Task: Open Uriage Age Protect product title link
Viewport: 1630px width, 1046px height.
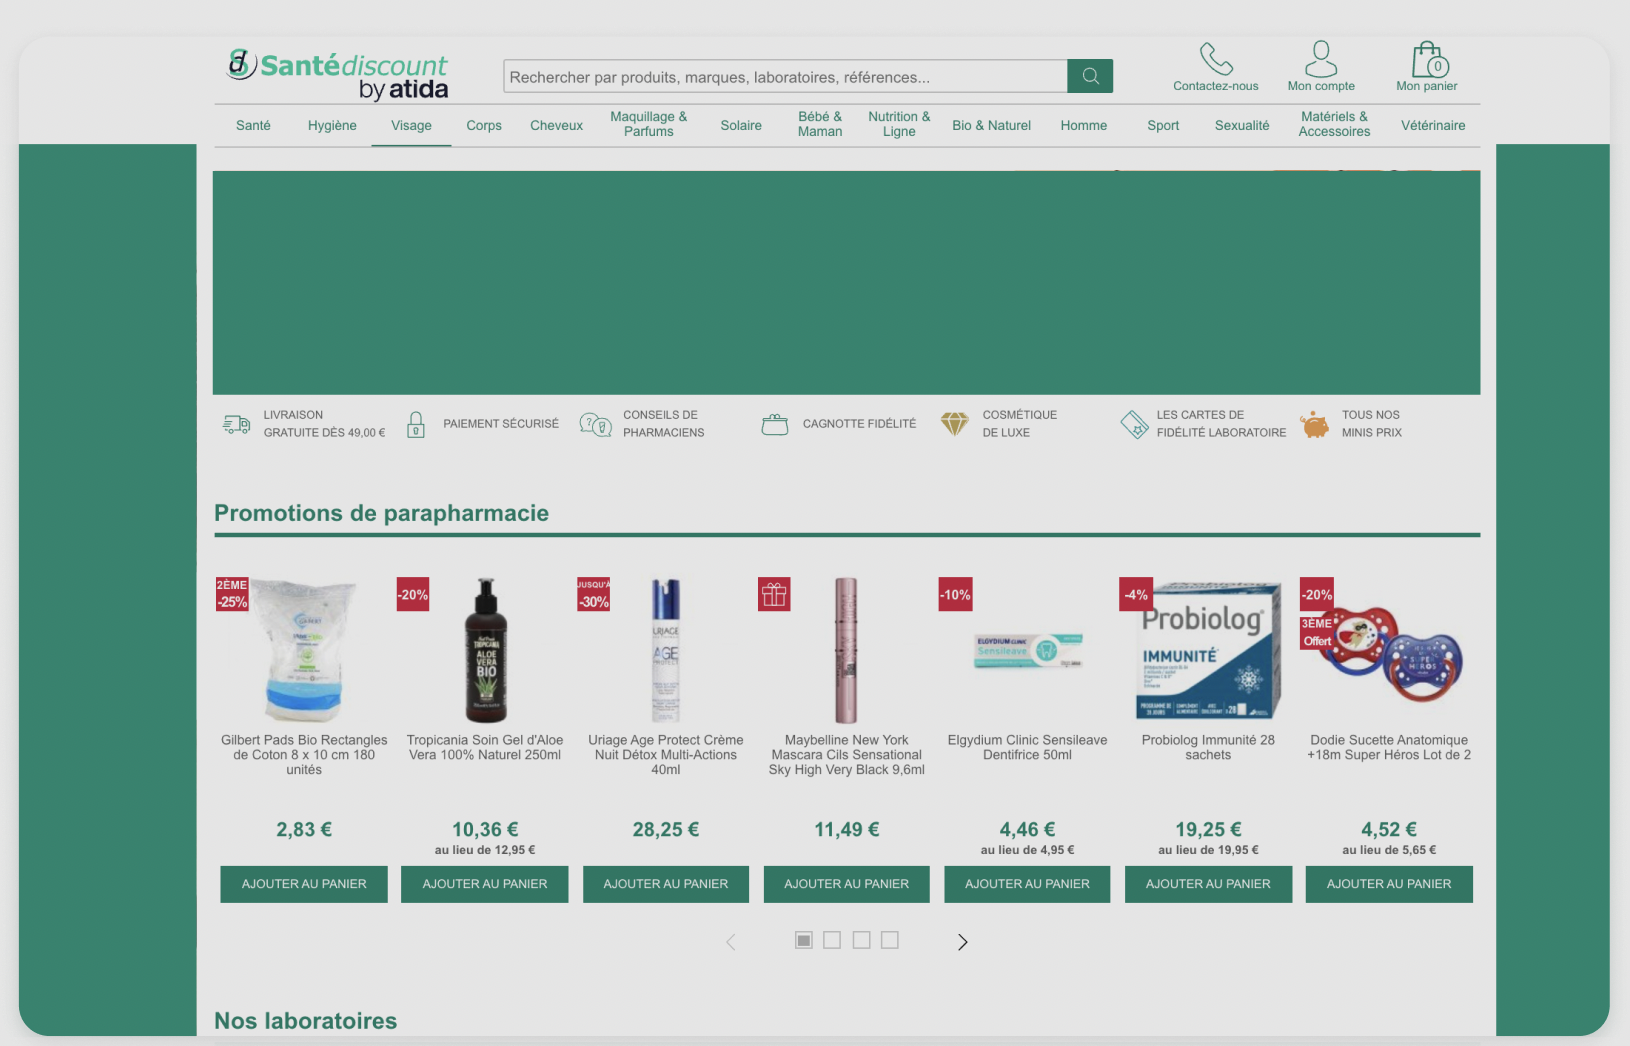Action: (666, 755)
